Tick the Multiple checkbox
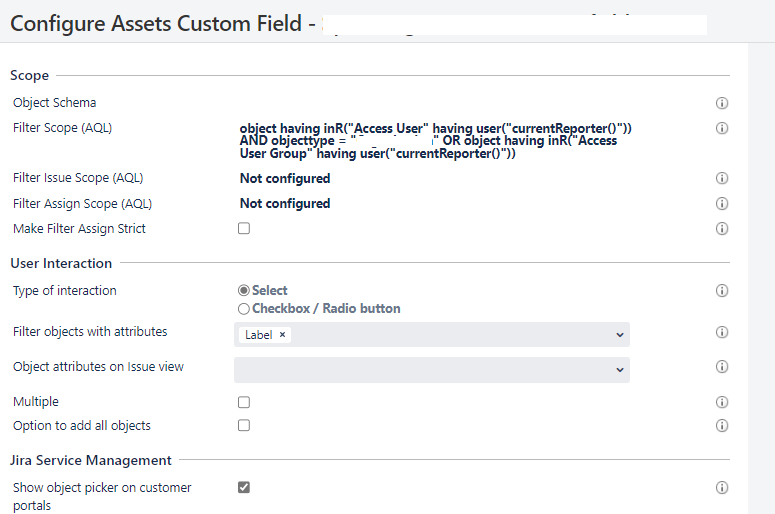The width and height of the screenshot is (775, 514). pyautogui.click(x=244, y=402)
